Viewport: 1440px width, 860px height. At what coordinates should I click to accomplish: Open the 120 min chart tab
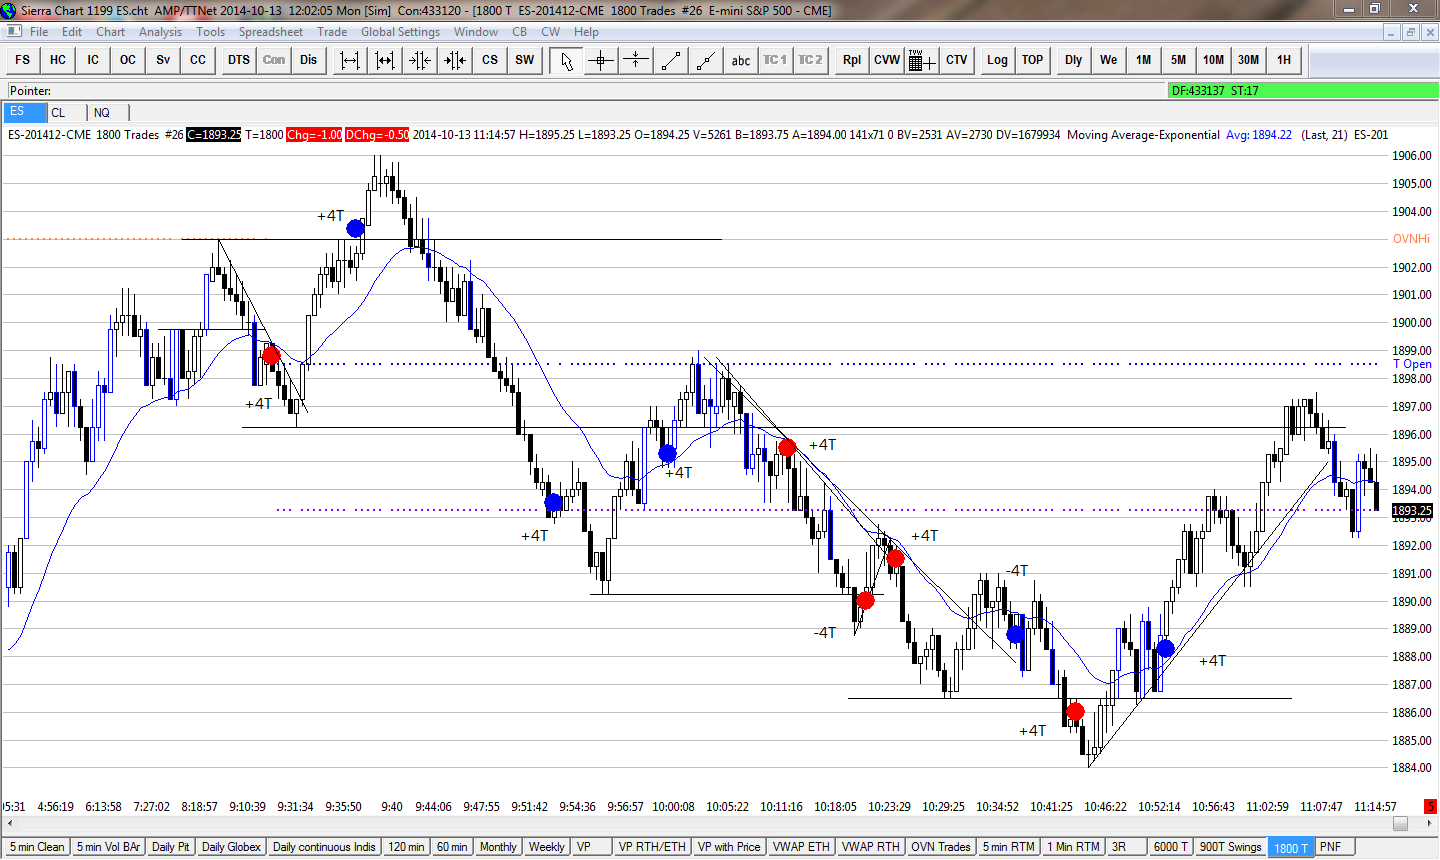pyautogui.click(x=406, y=847)
